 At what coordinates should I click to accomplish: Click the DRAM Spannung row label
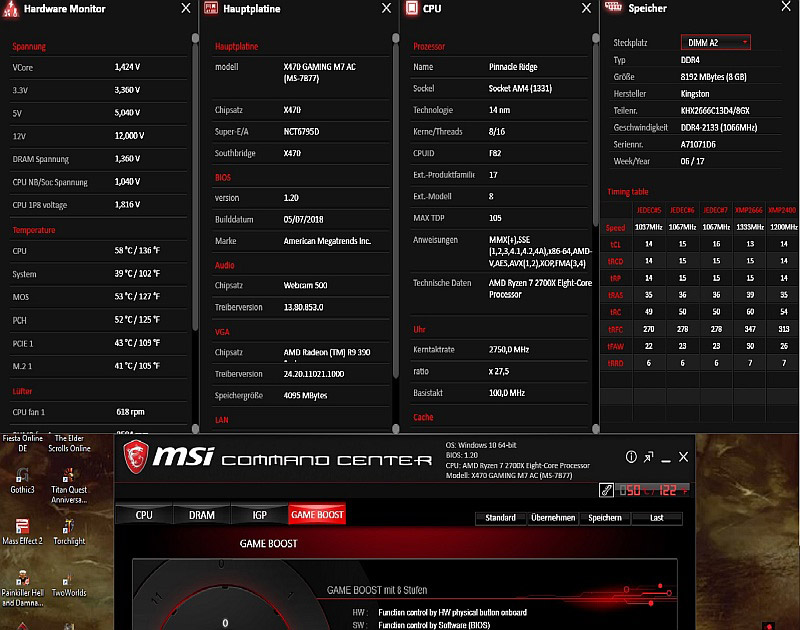41,159
